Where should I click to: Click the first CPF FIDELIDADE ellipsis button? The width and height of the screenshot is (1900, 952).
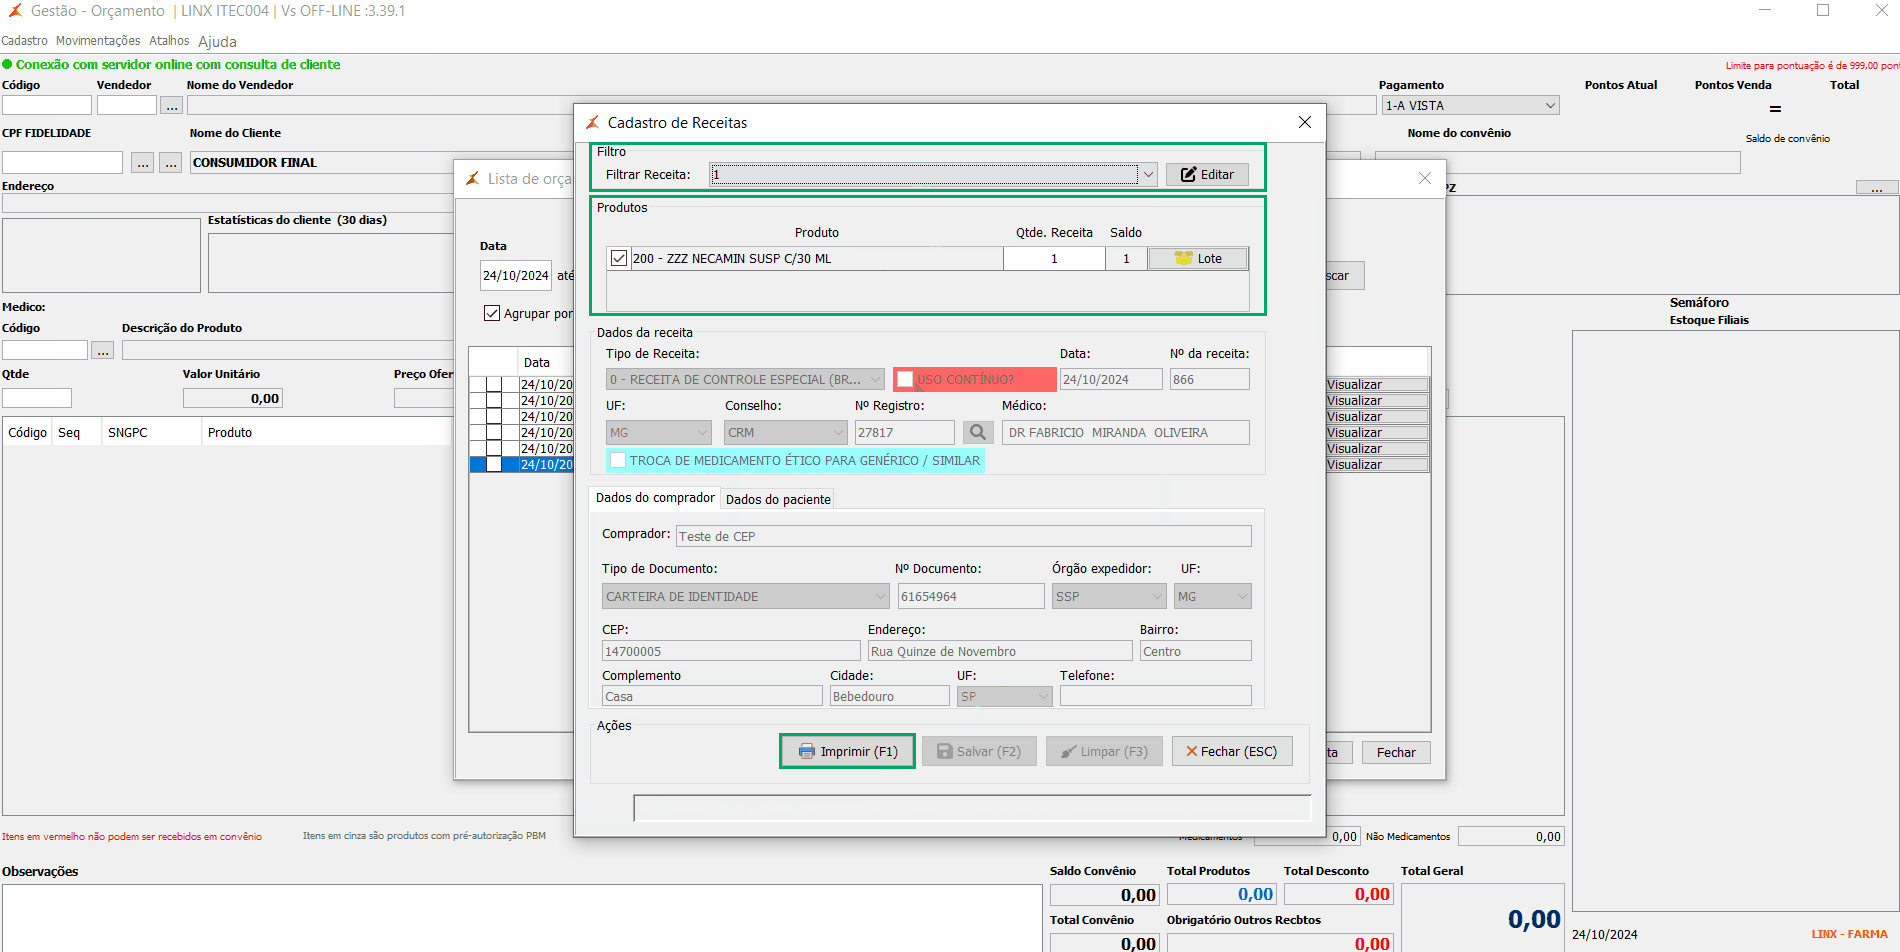coord(143,162)
